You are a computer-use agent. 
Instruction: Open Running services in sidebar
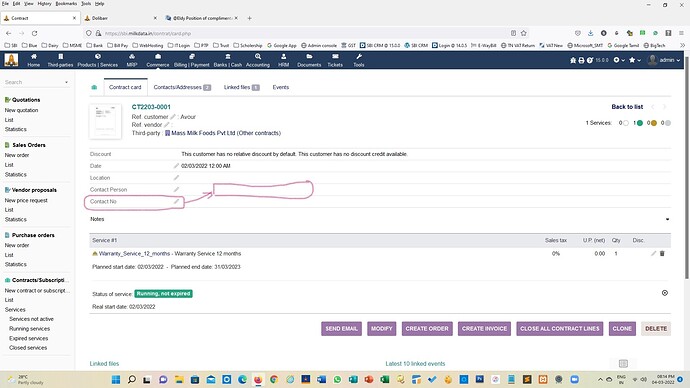point(29,329)
